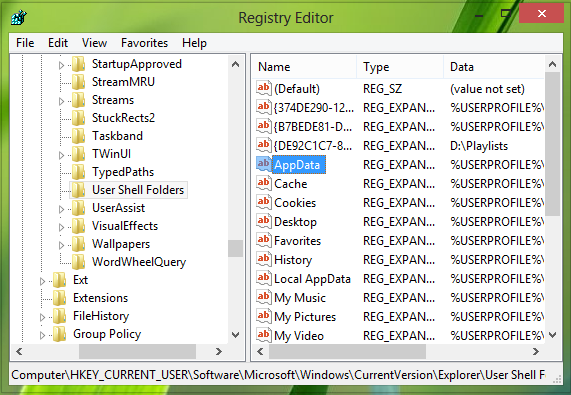Click the Group Policy folder icon
The image size is (571, 395).
coord(59,334)
